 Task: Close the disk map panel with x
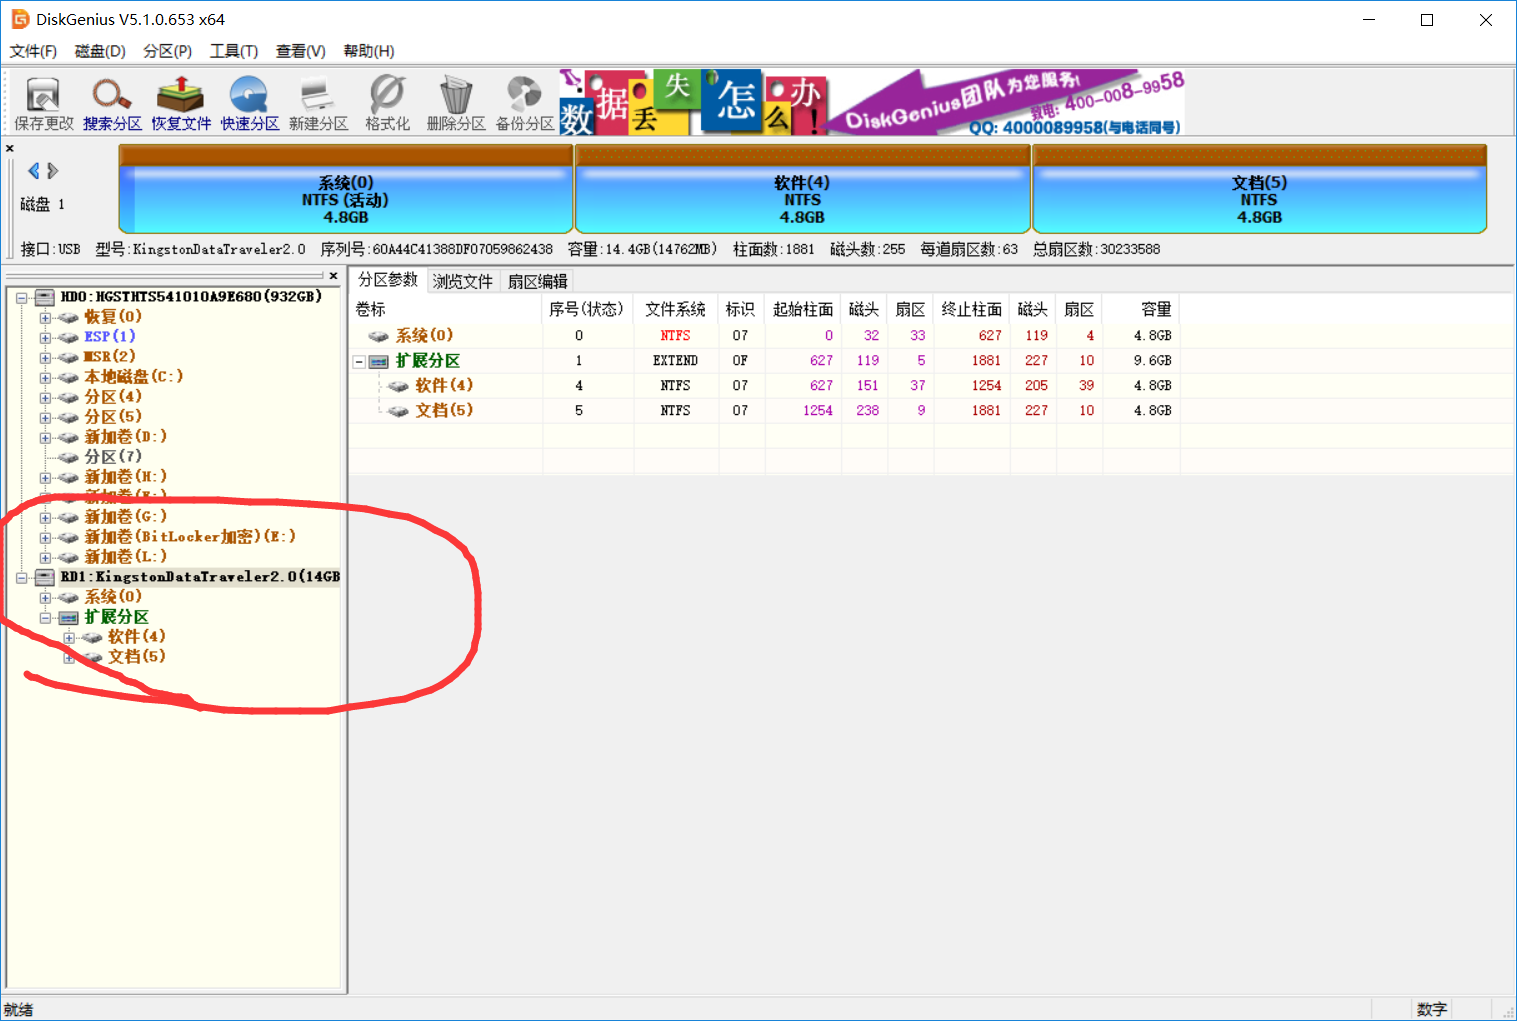(10, 149)
